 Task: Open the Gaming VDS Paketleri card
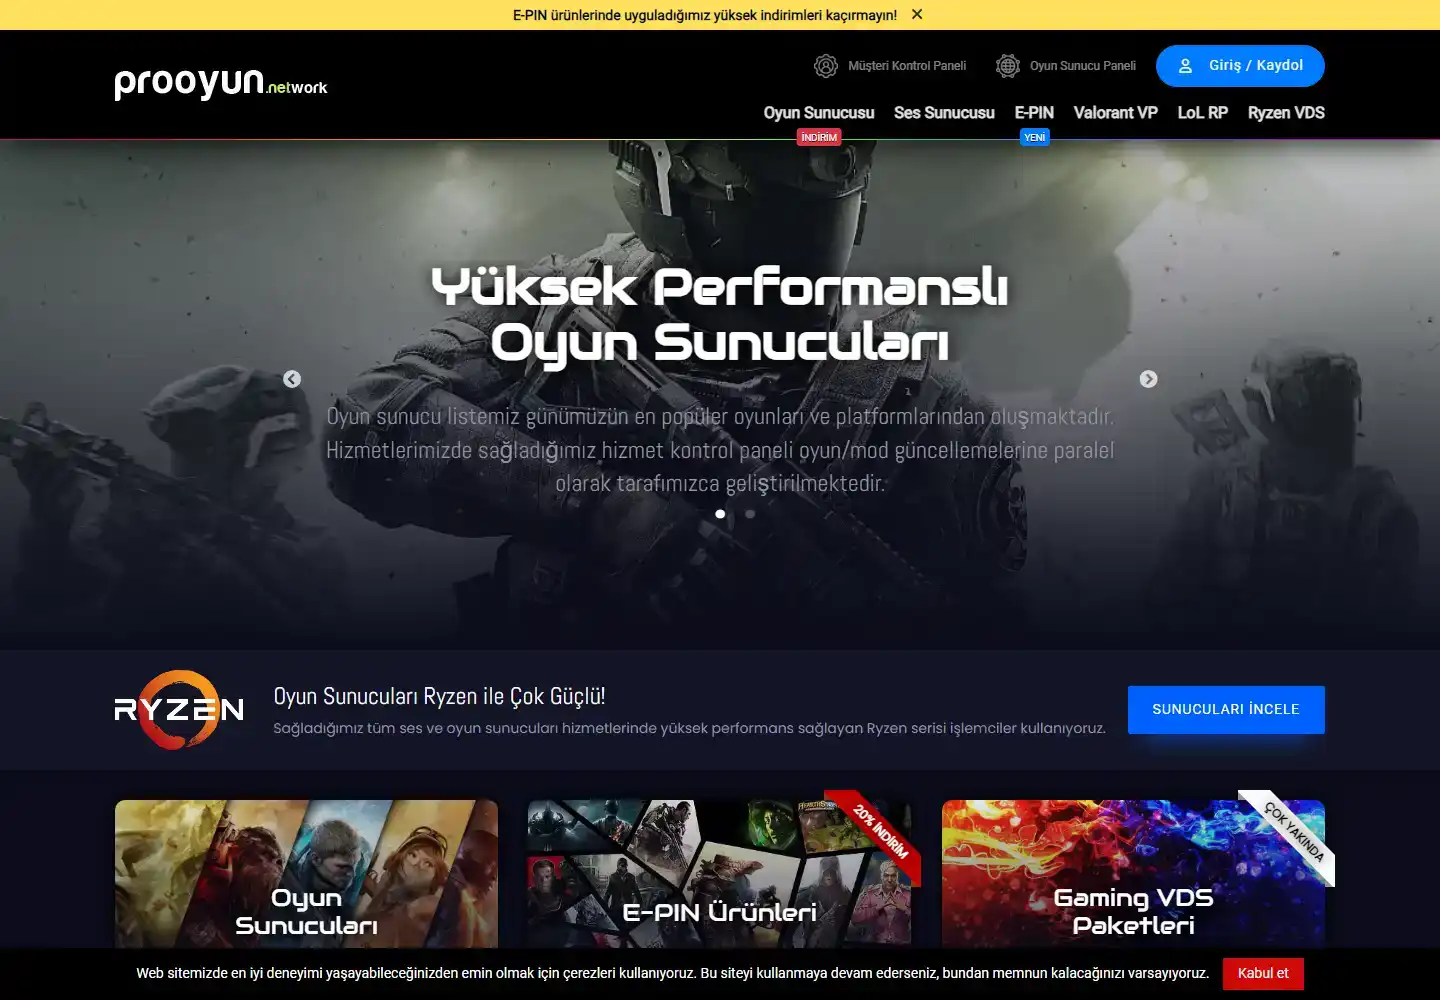pyautogui.click(x=1133, y=875)
